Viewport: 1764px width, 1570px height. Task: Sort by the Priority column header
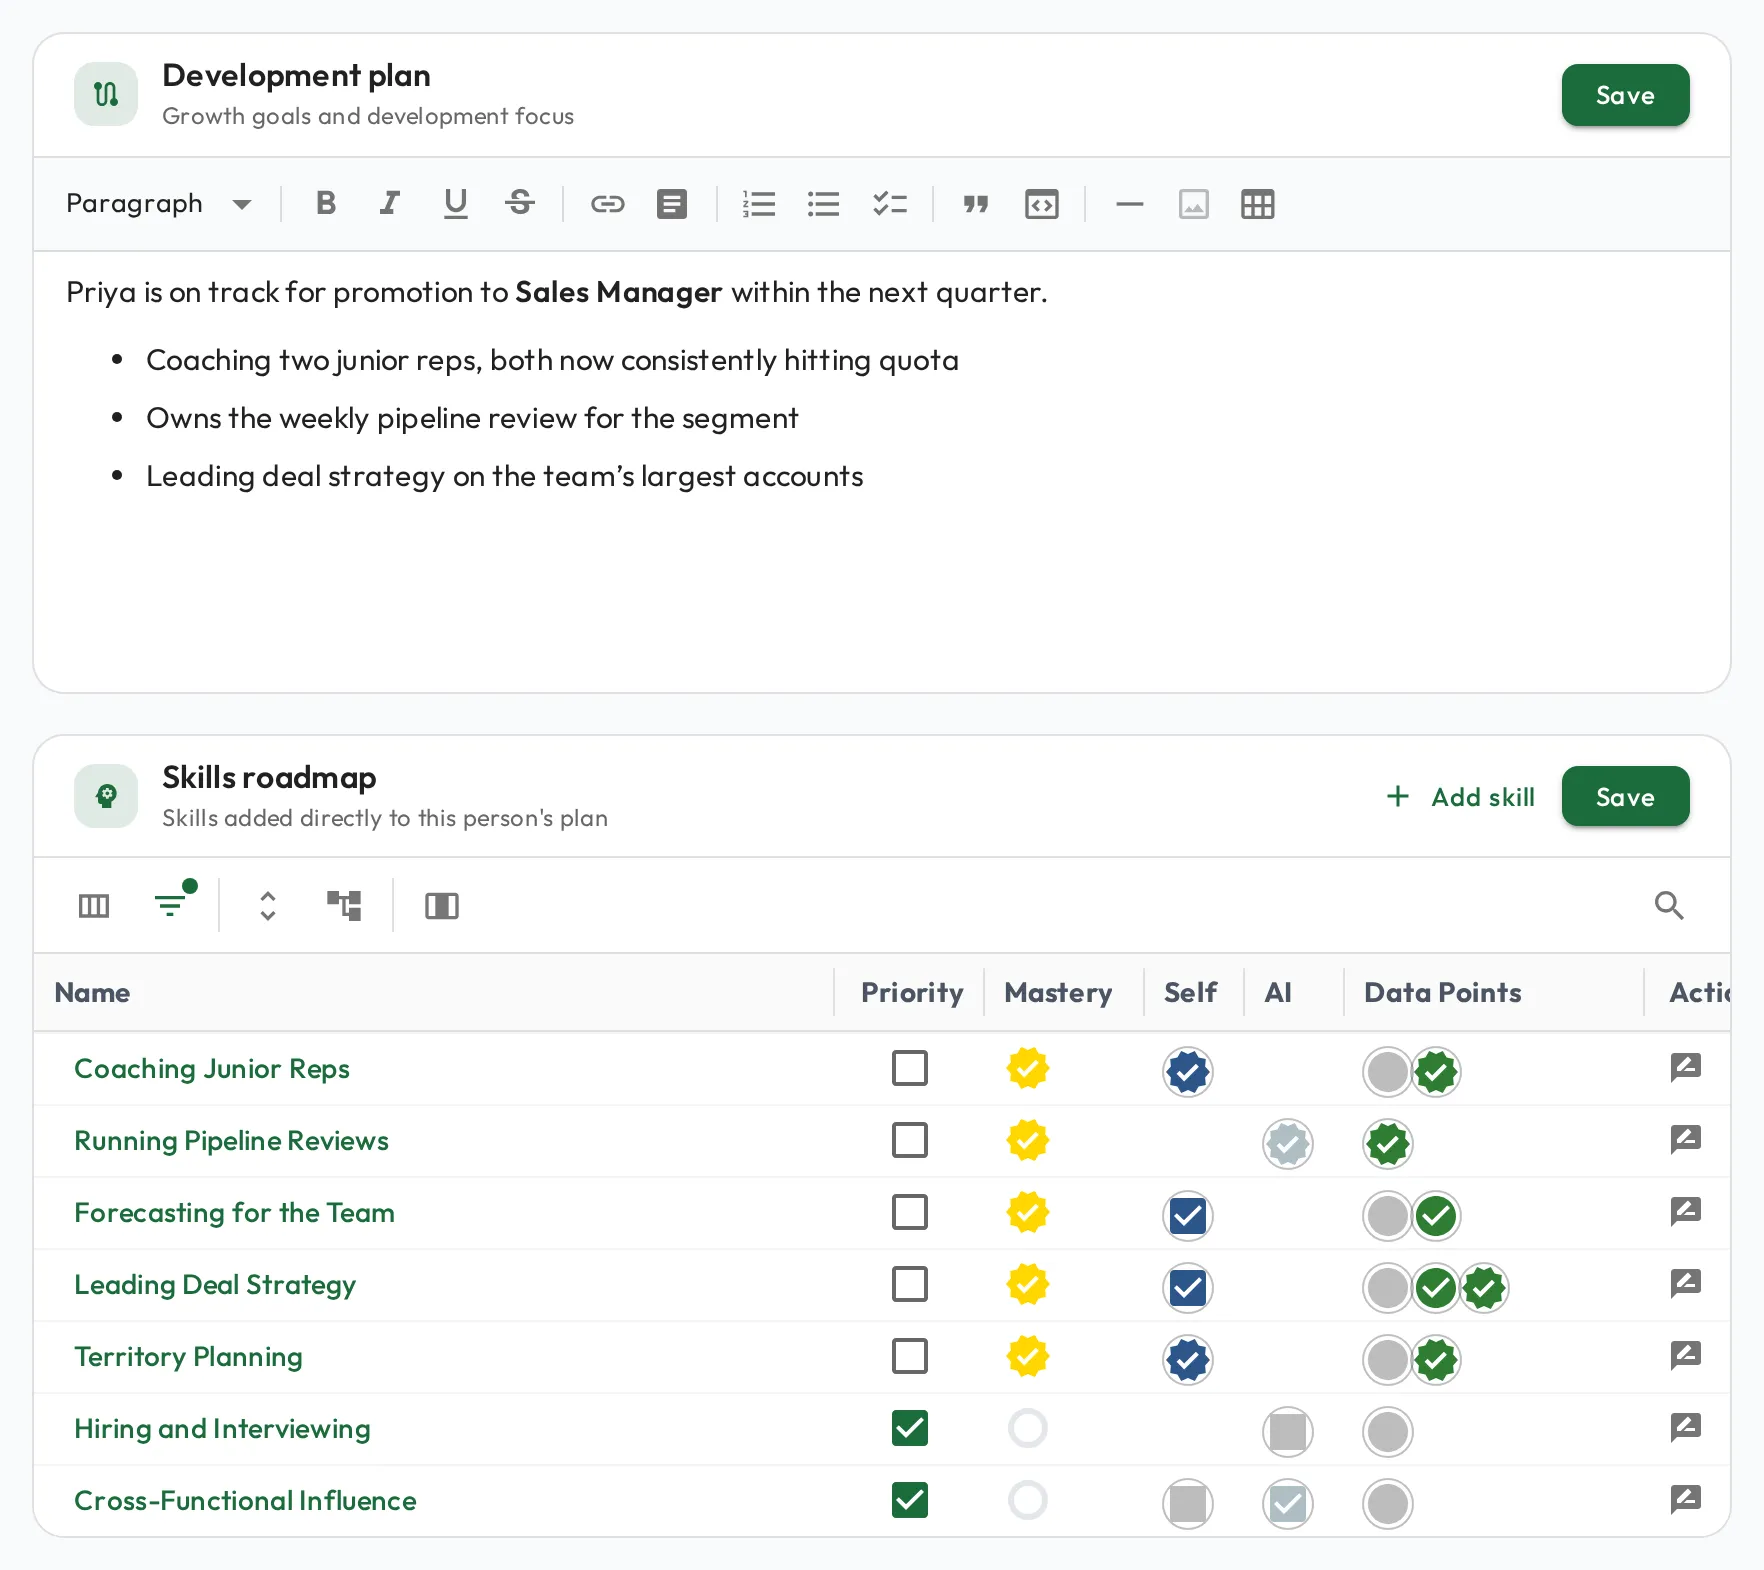[912, 993]
